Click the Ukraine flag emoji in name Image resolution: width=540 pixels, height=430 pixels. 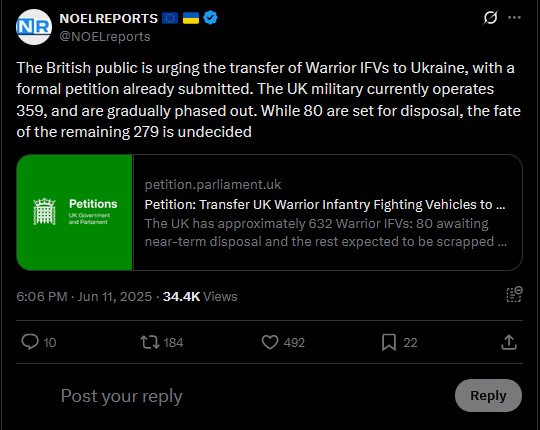191,18
